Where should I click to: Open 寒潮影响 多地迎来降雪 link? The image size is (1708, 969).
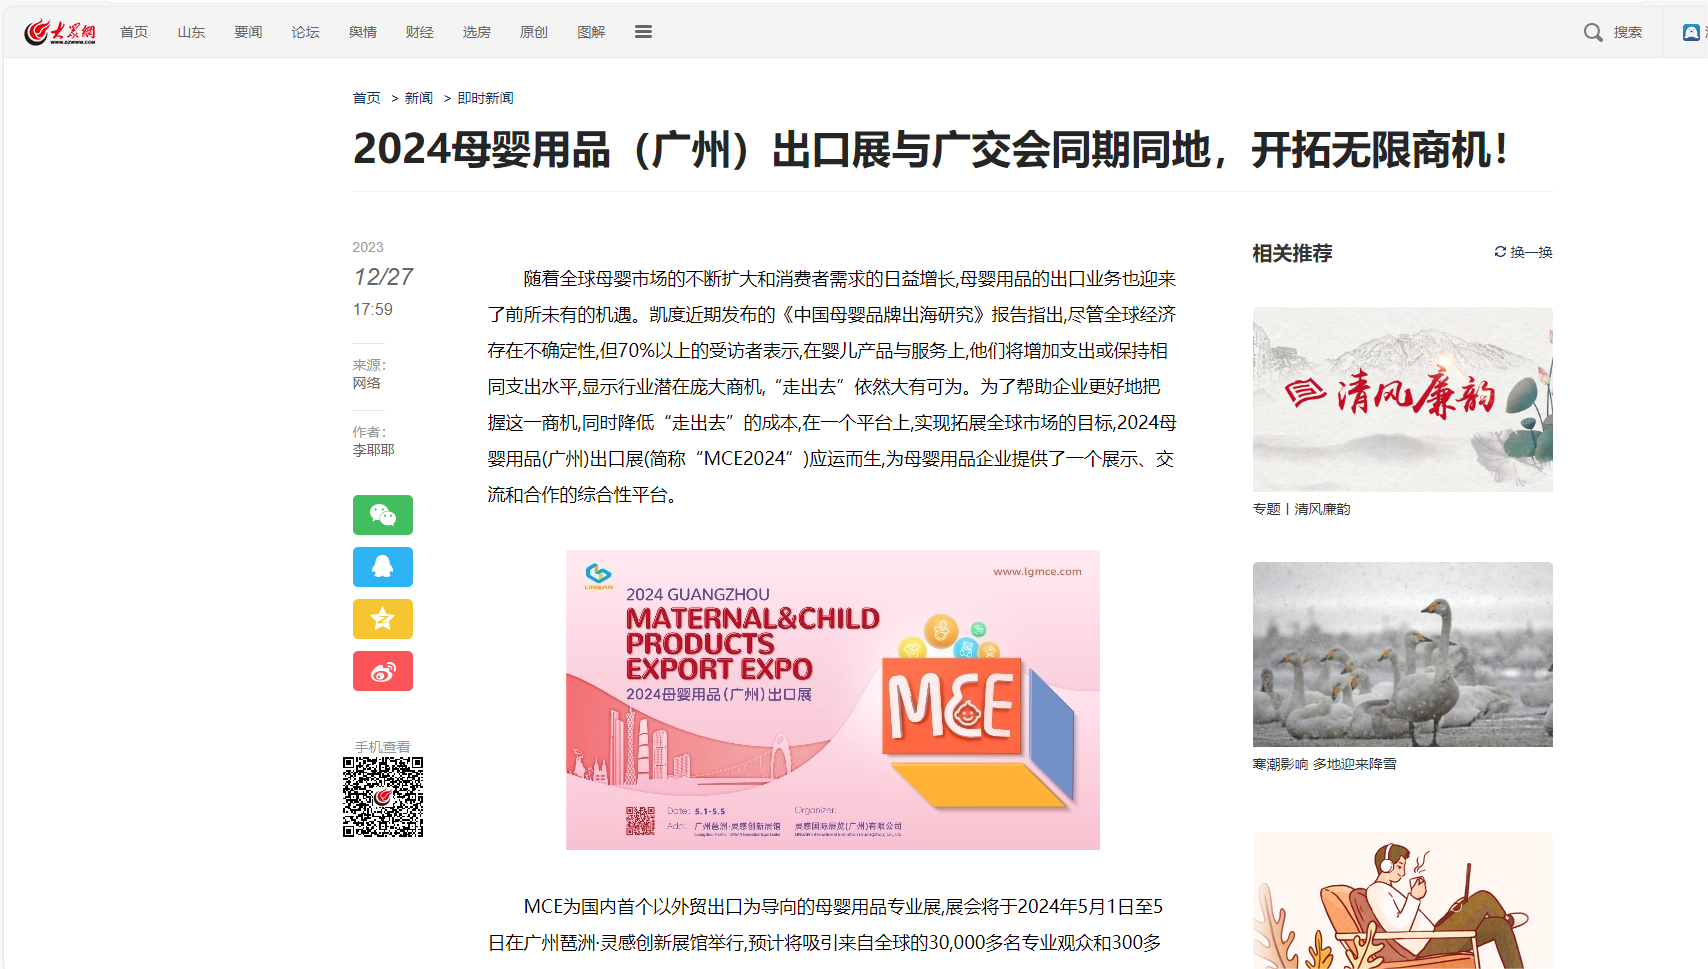tap(1324, 764)
